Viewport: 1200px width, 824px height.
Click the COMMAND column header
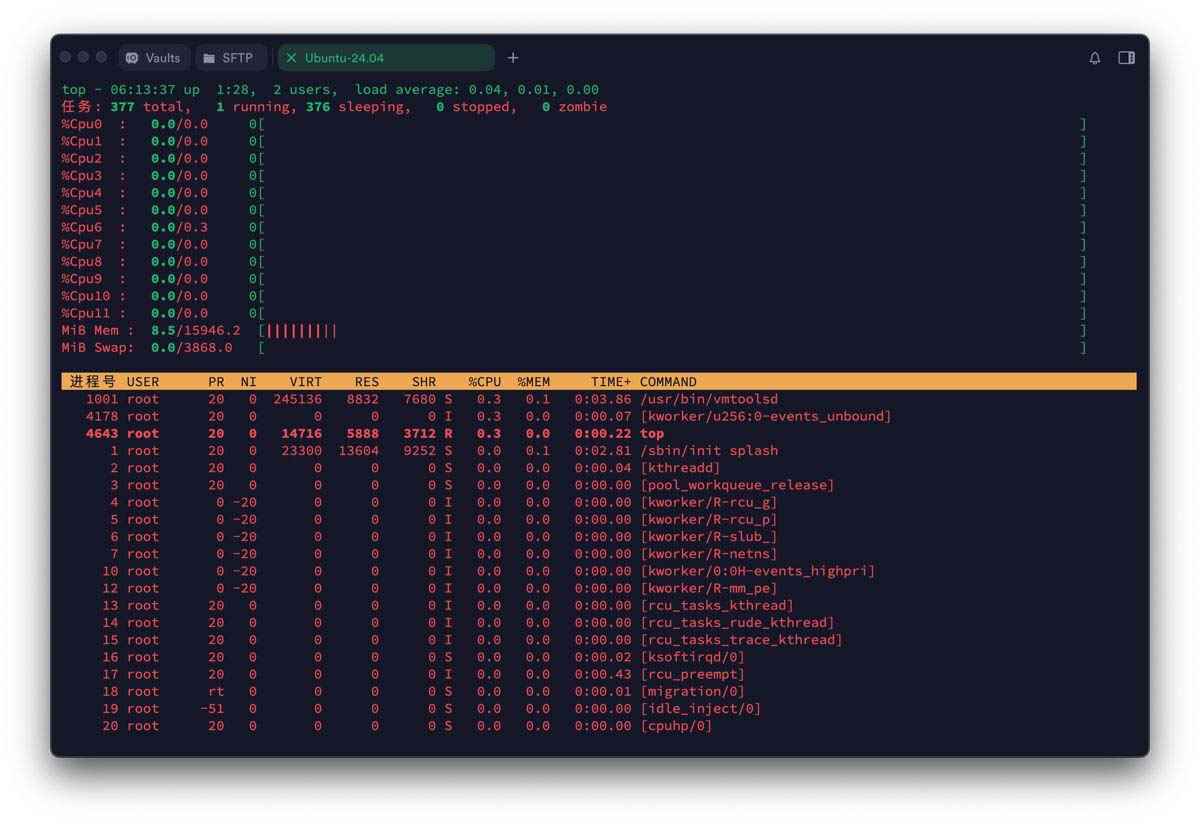669,381
